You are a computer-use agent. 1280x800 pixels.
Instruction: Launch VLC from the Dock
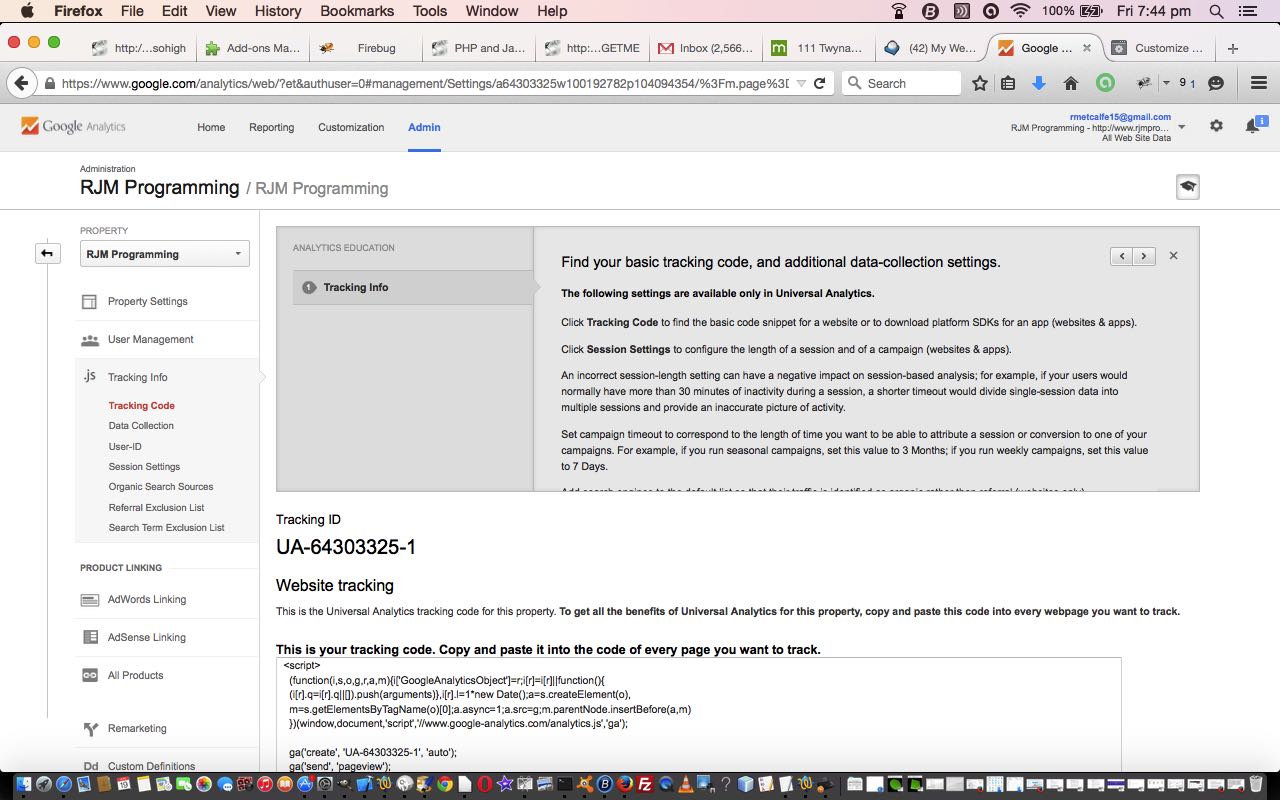click(x=685, y=785)
